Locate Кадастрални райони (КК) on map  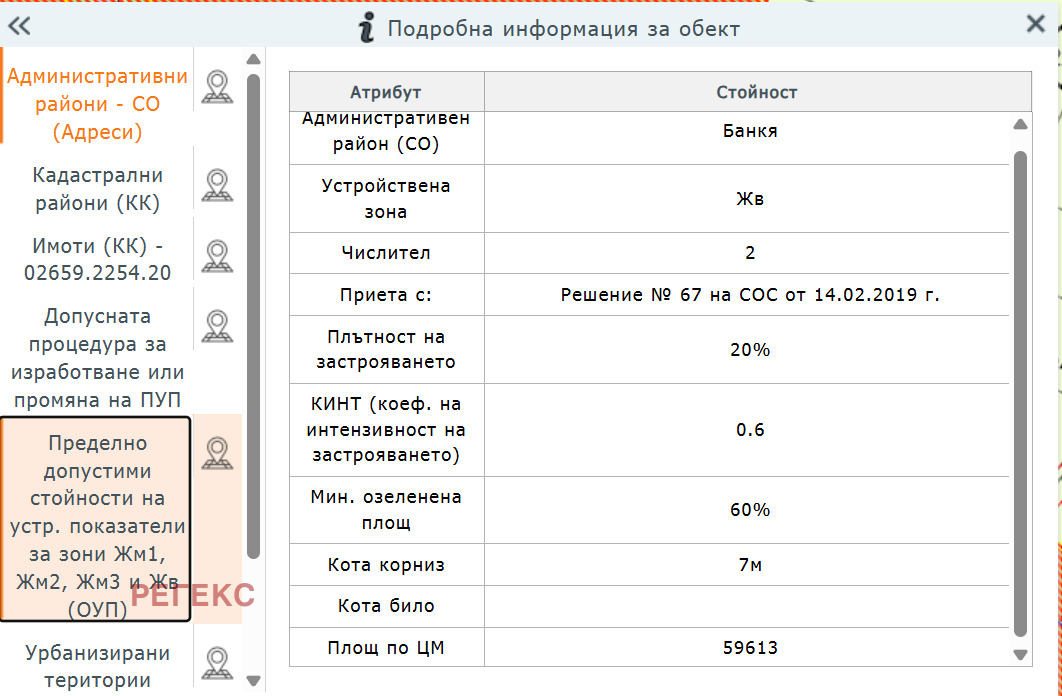217,186
